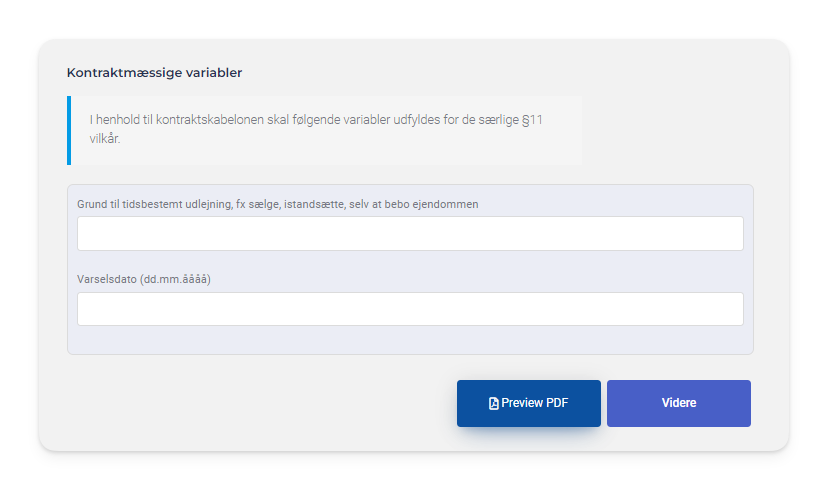
Task: Click the light blue form panel background
Action: 410,341
